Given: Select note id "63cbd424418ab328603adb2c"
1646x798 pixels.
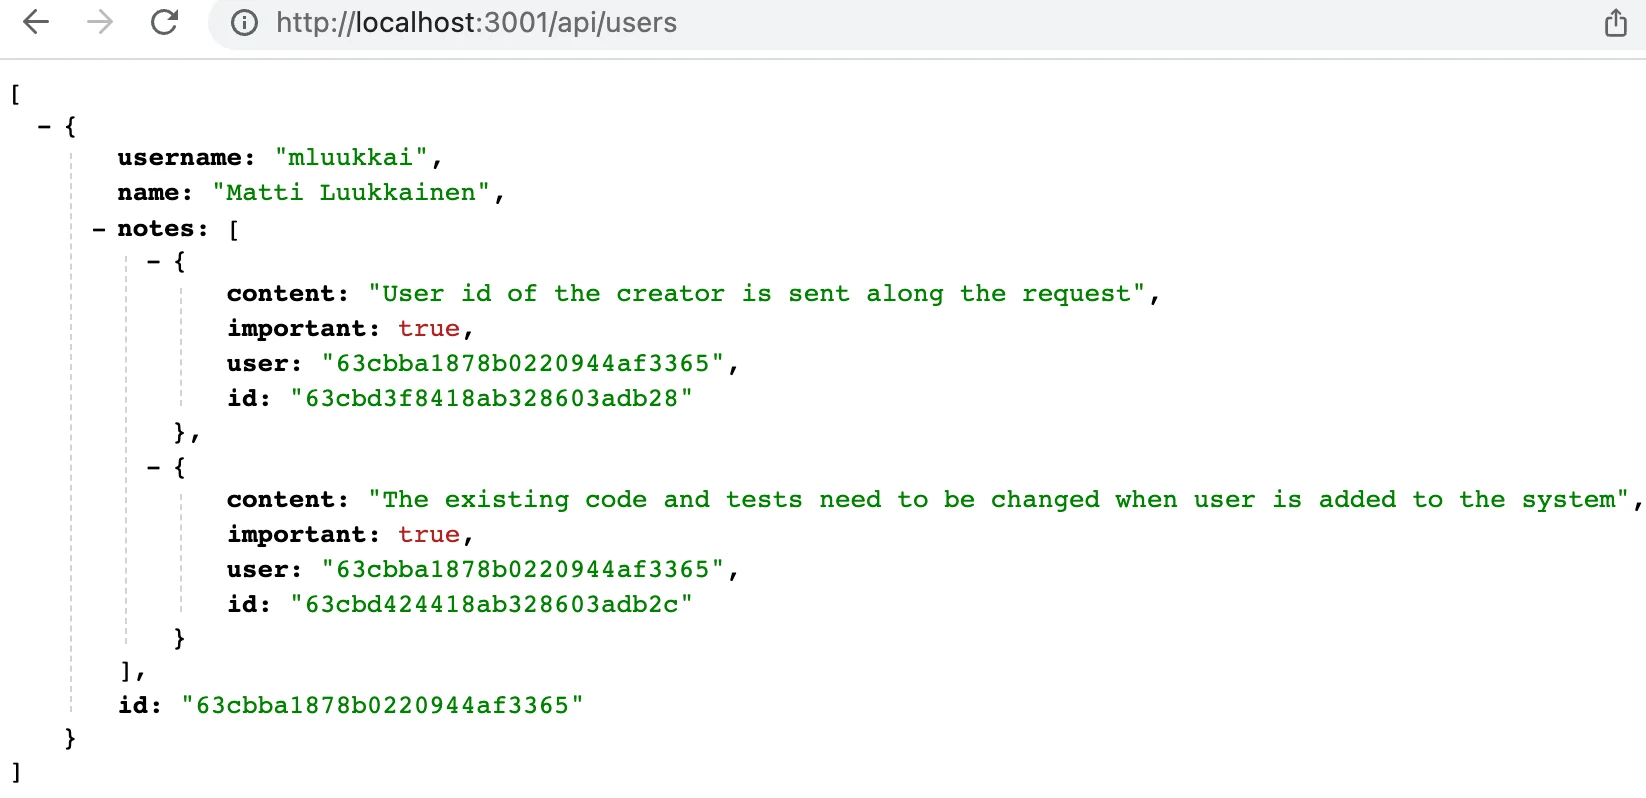Looking at the screenshot, I should (491, 605).
